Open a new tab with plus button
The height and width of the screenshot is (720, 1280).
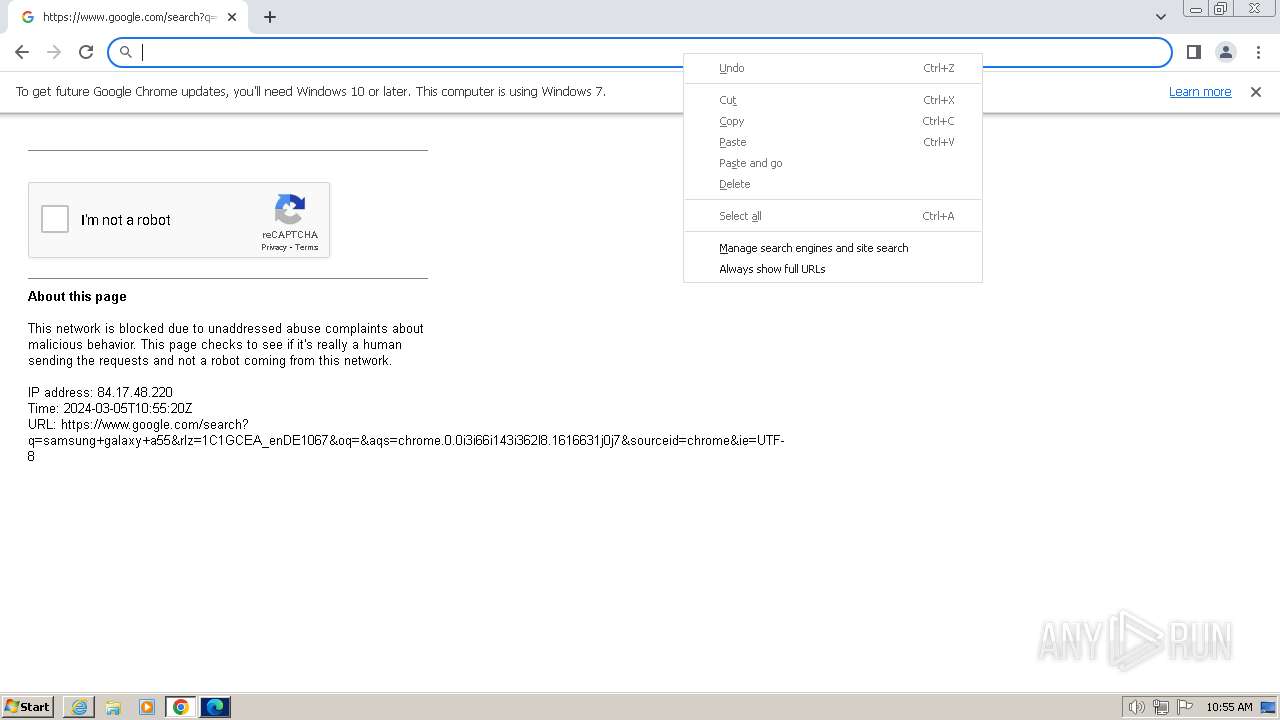click(x=270, y=17)
